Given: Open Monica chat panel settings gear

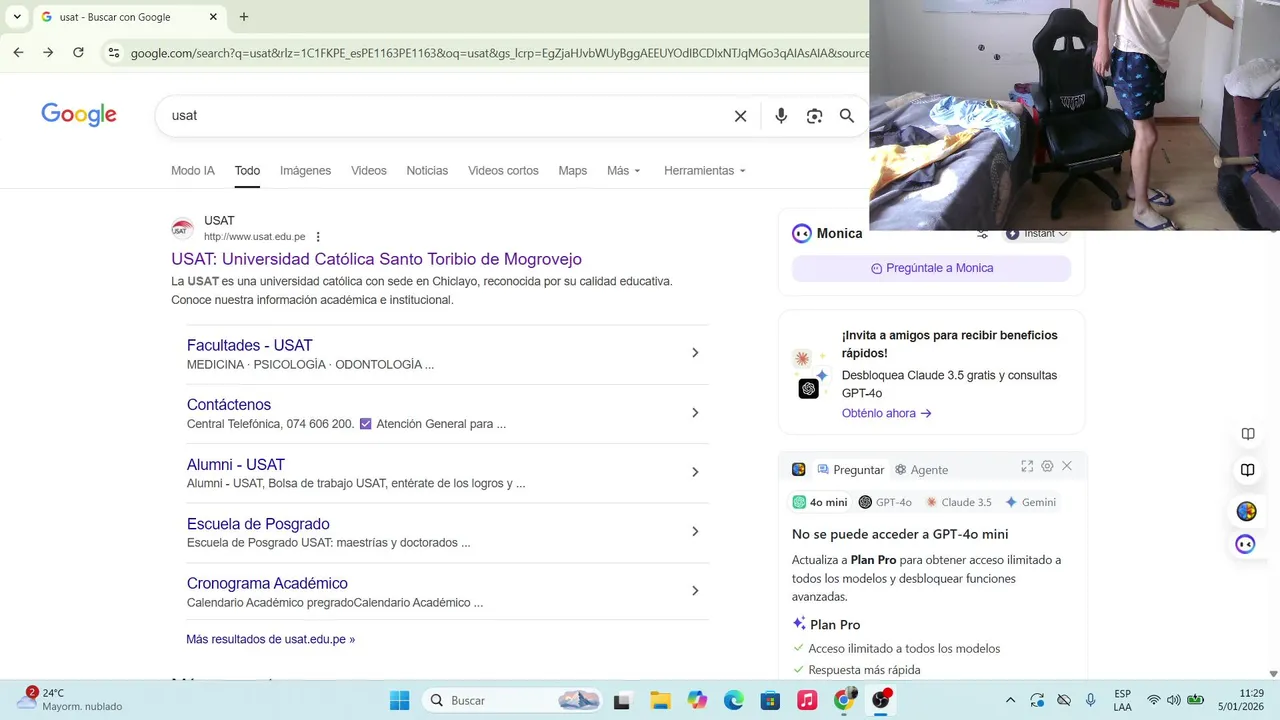Looking at the screenshot, I should pyautogui.click(x=1047, y=466).
